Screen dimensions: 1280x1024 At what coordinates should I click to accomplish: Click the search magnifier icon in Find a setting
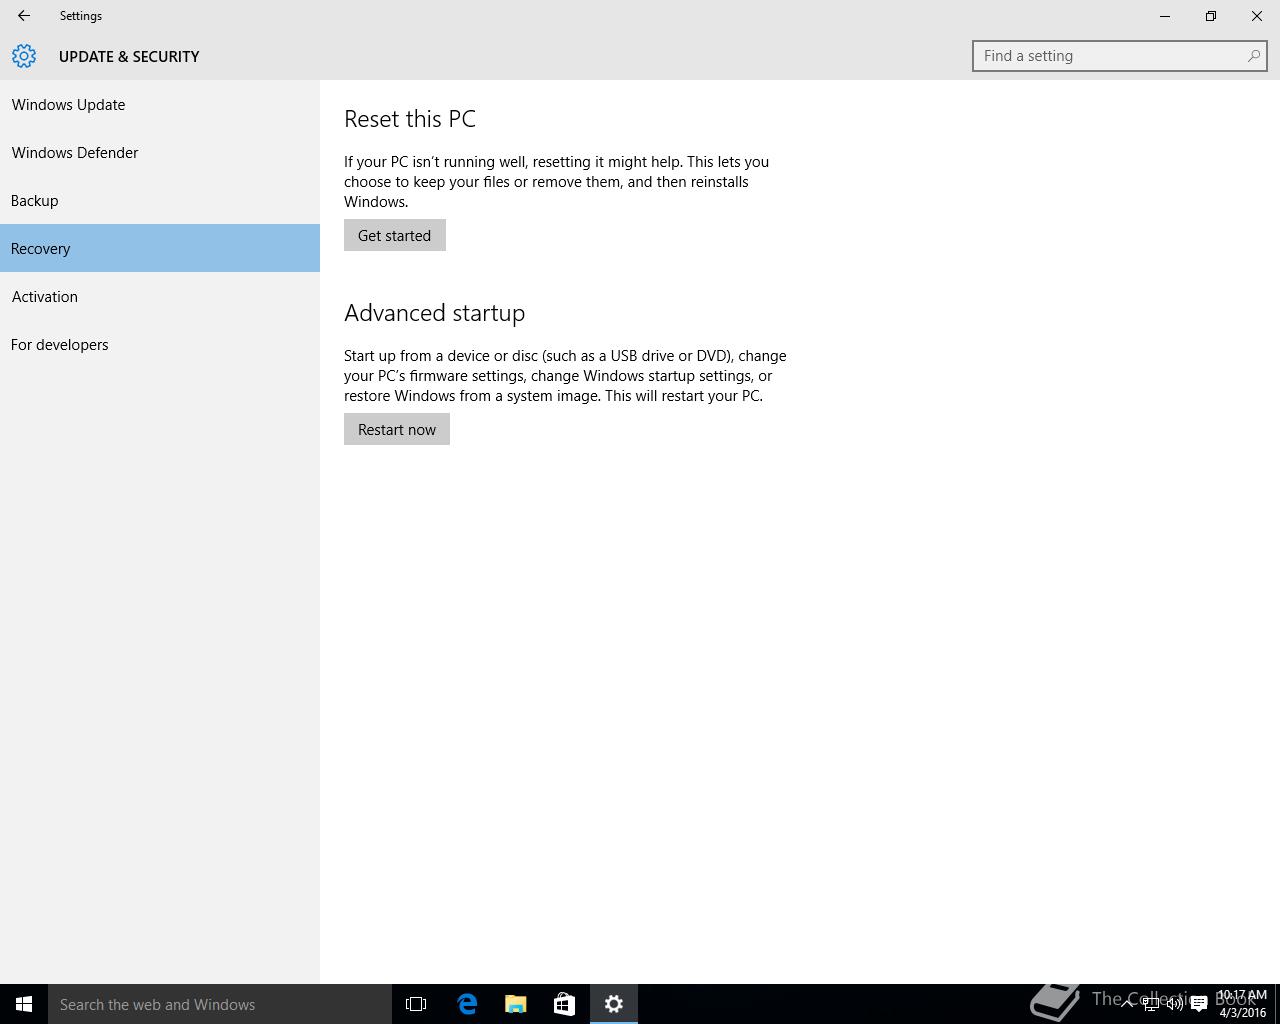tap(1253, 56)
